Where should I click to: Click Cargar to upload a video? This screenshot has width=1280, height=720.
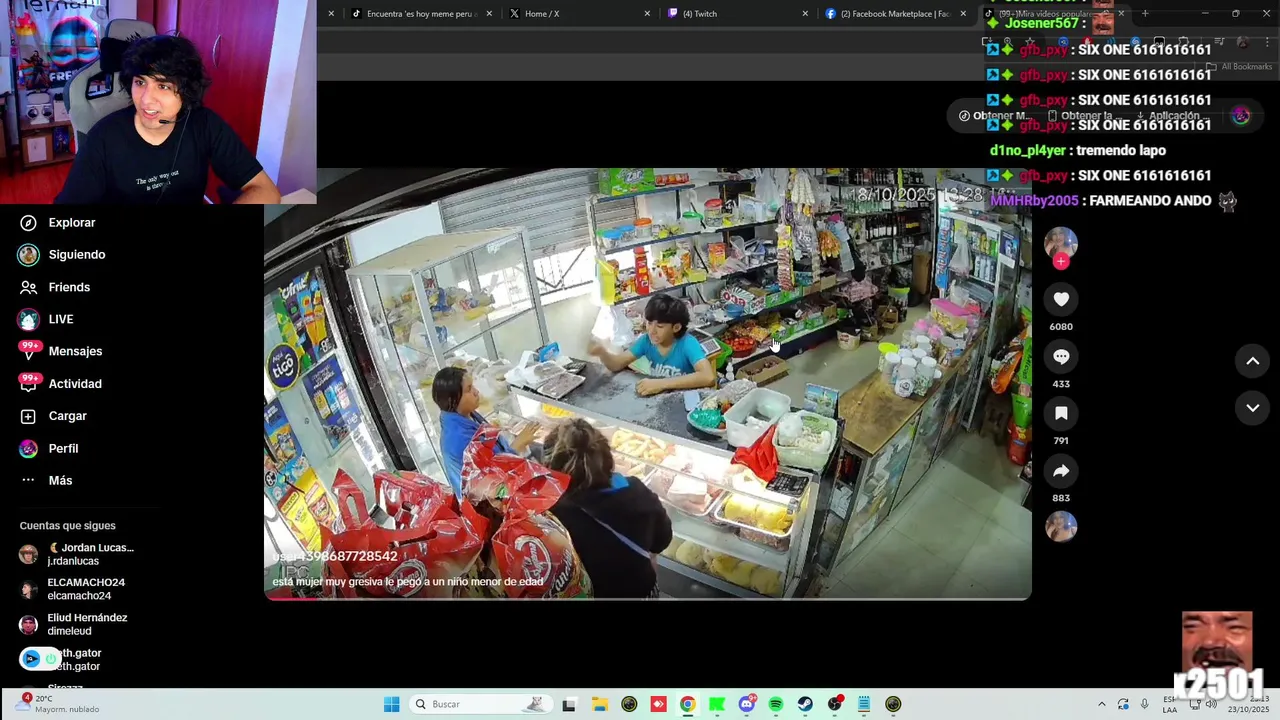[x=53, y=416]
